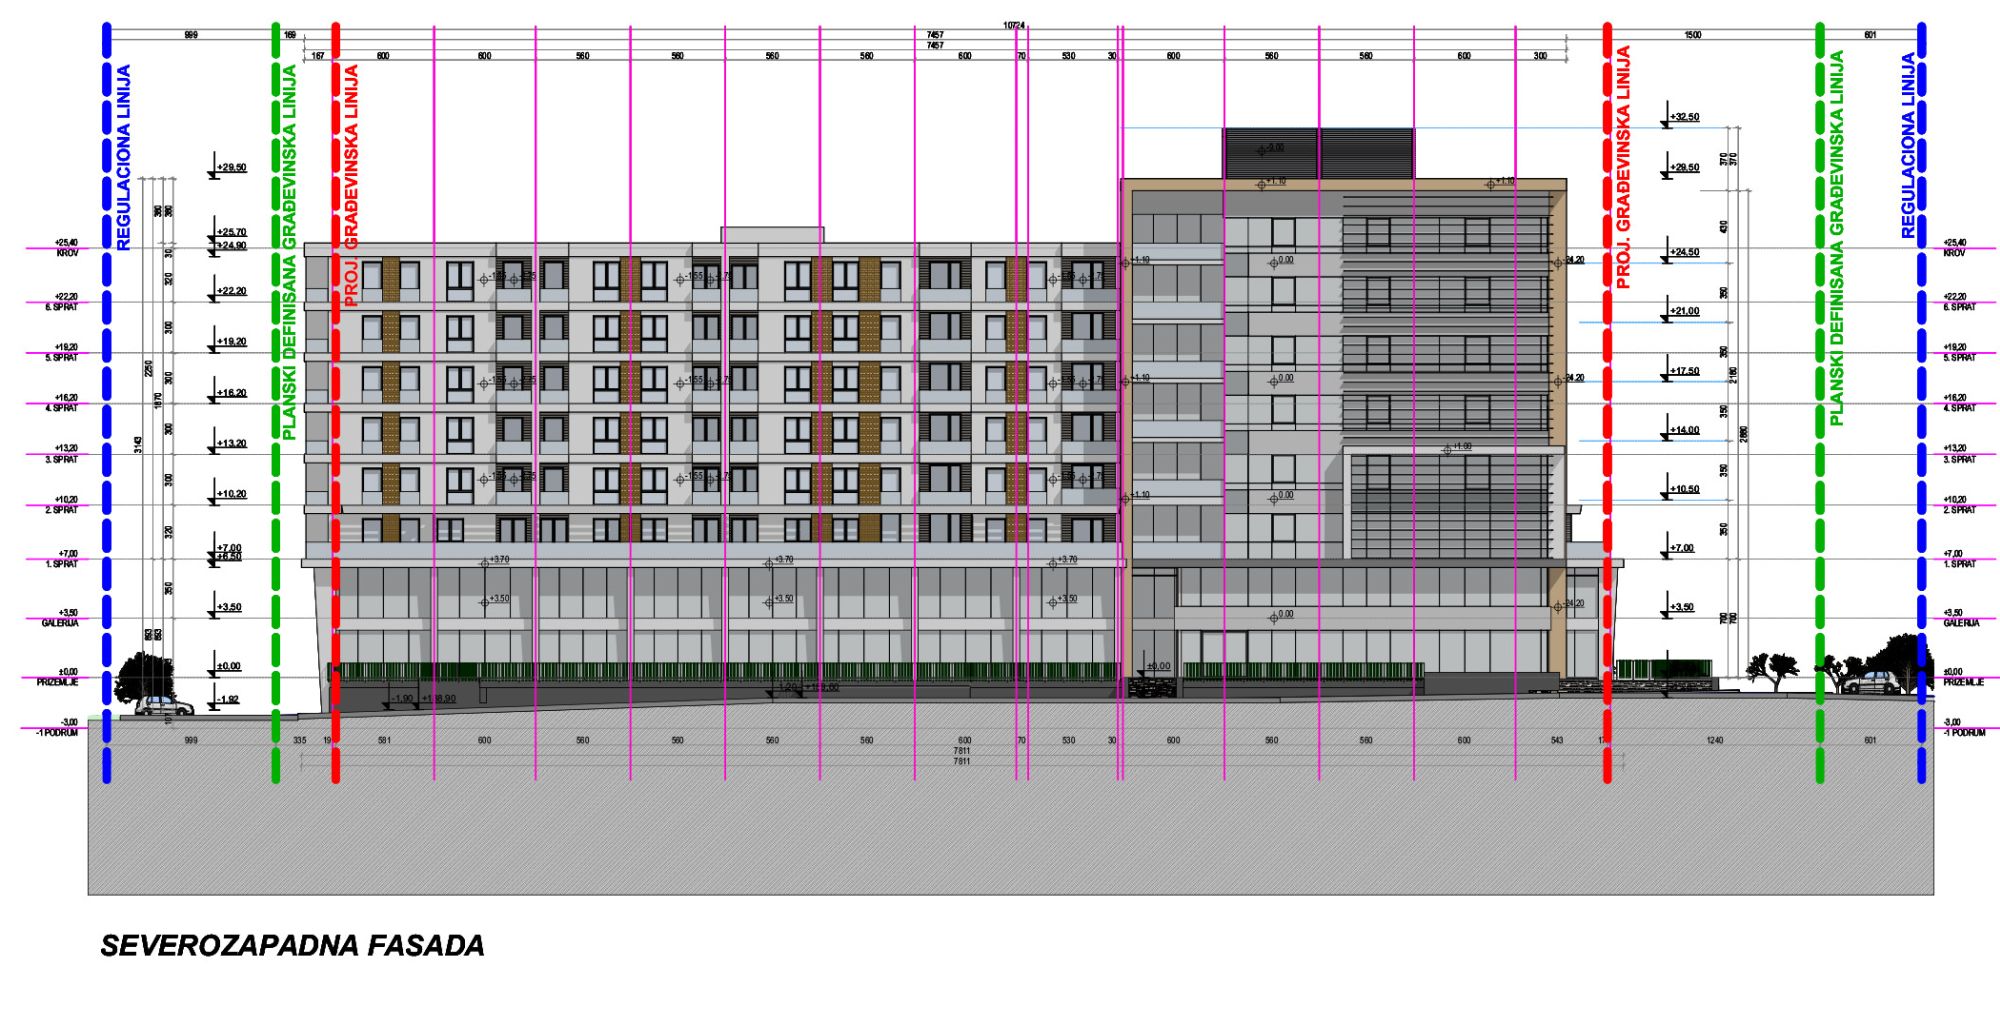Select the dark rooftop louver unit
Screen dimensions: 2000x1028
tap(1318, 152)
